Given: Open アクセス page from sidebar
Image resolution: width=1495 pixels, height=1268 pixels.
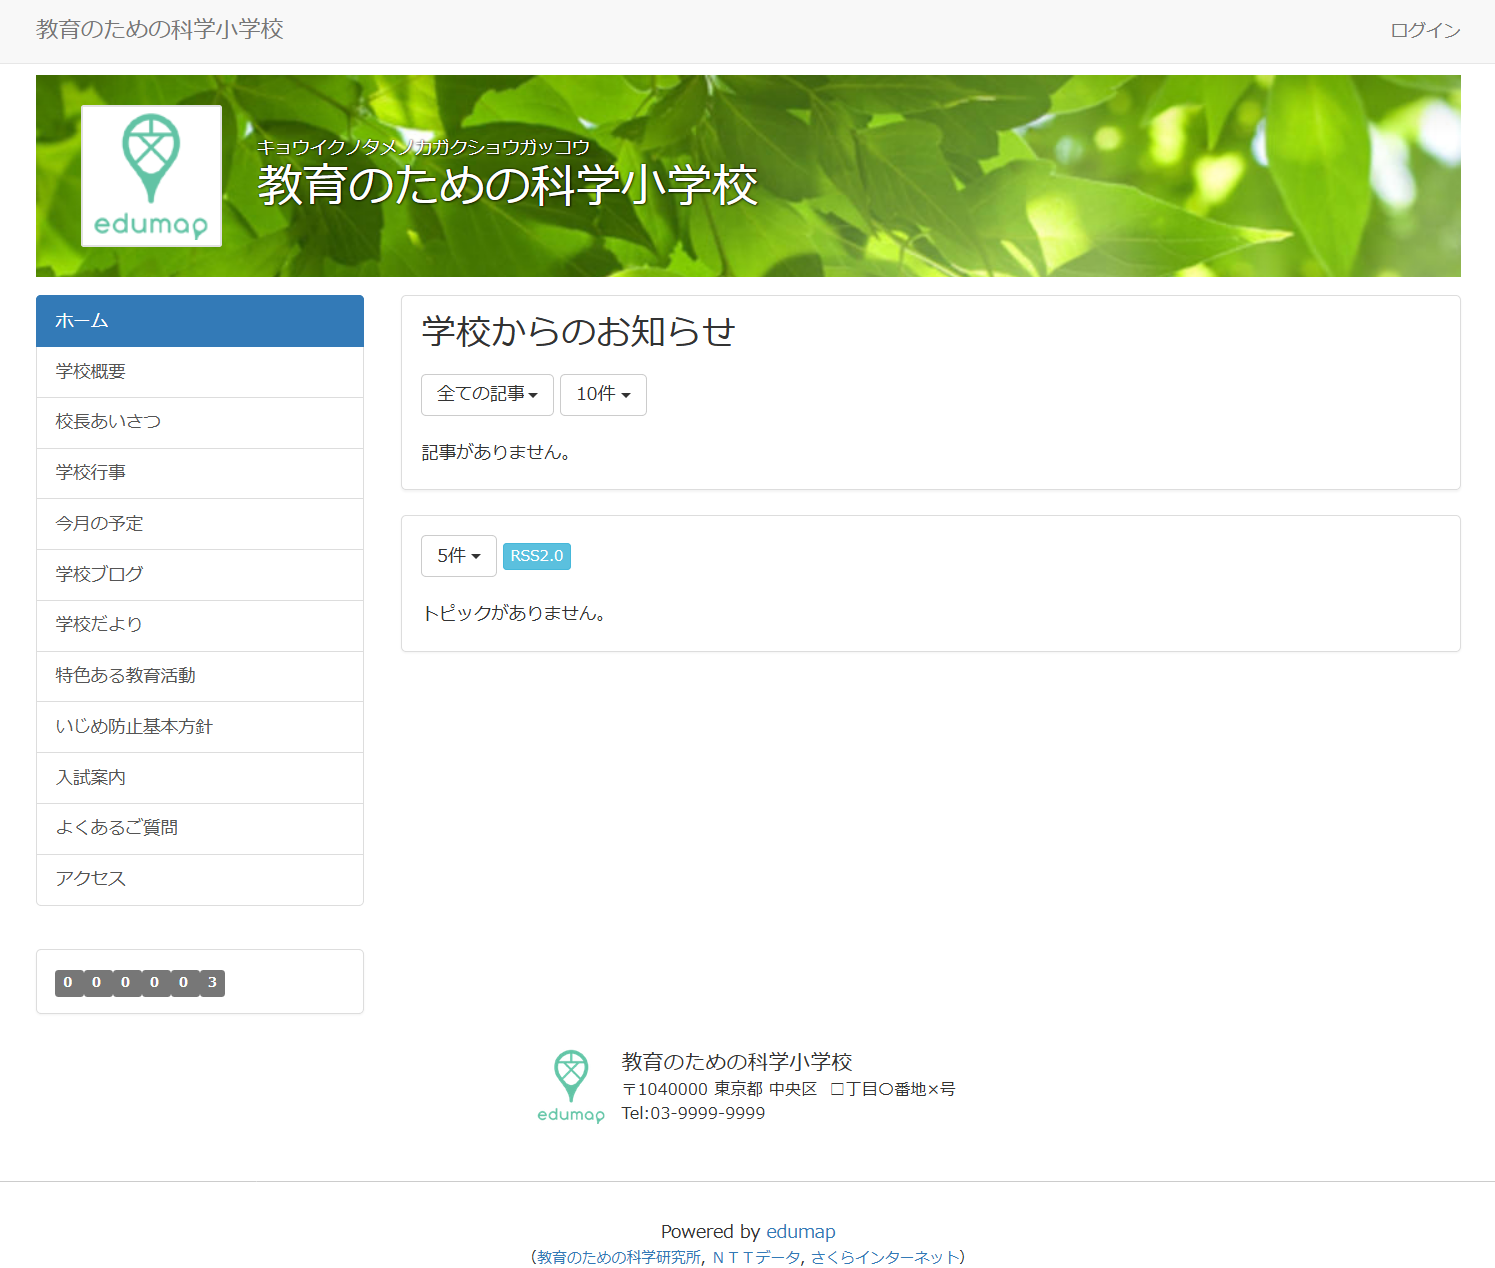Looking at the screenshot, I should 199,879.
